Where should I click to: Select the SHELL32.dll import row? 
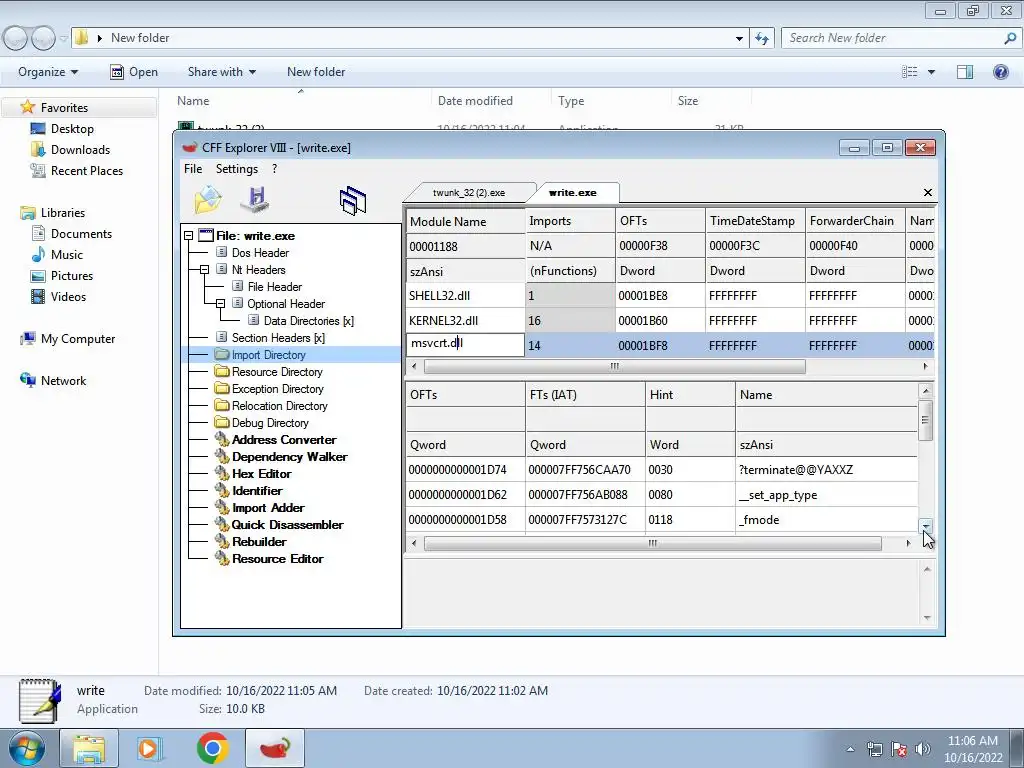(x=670, y=296)
